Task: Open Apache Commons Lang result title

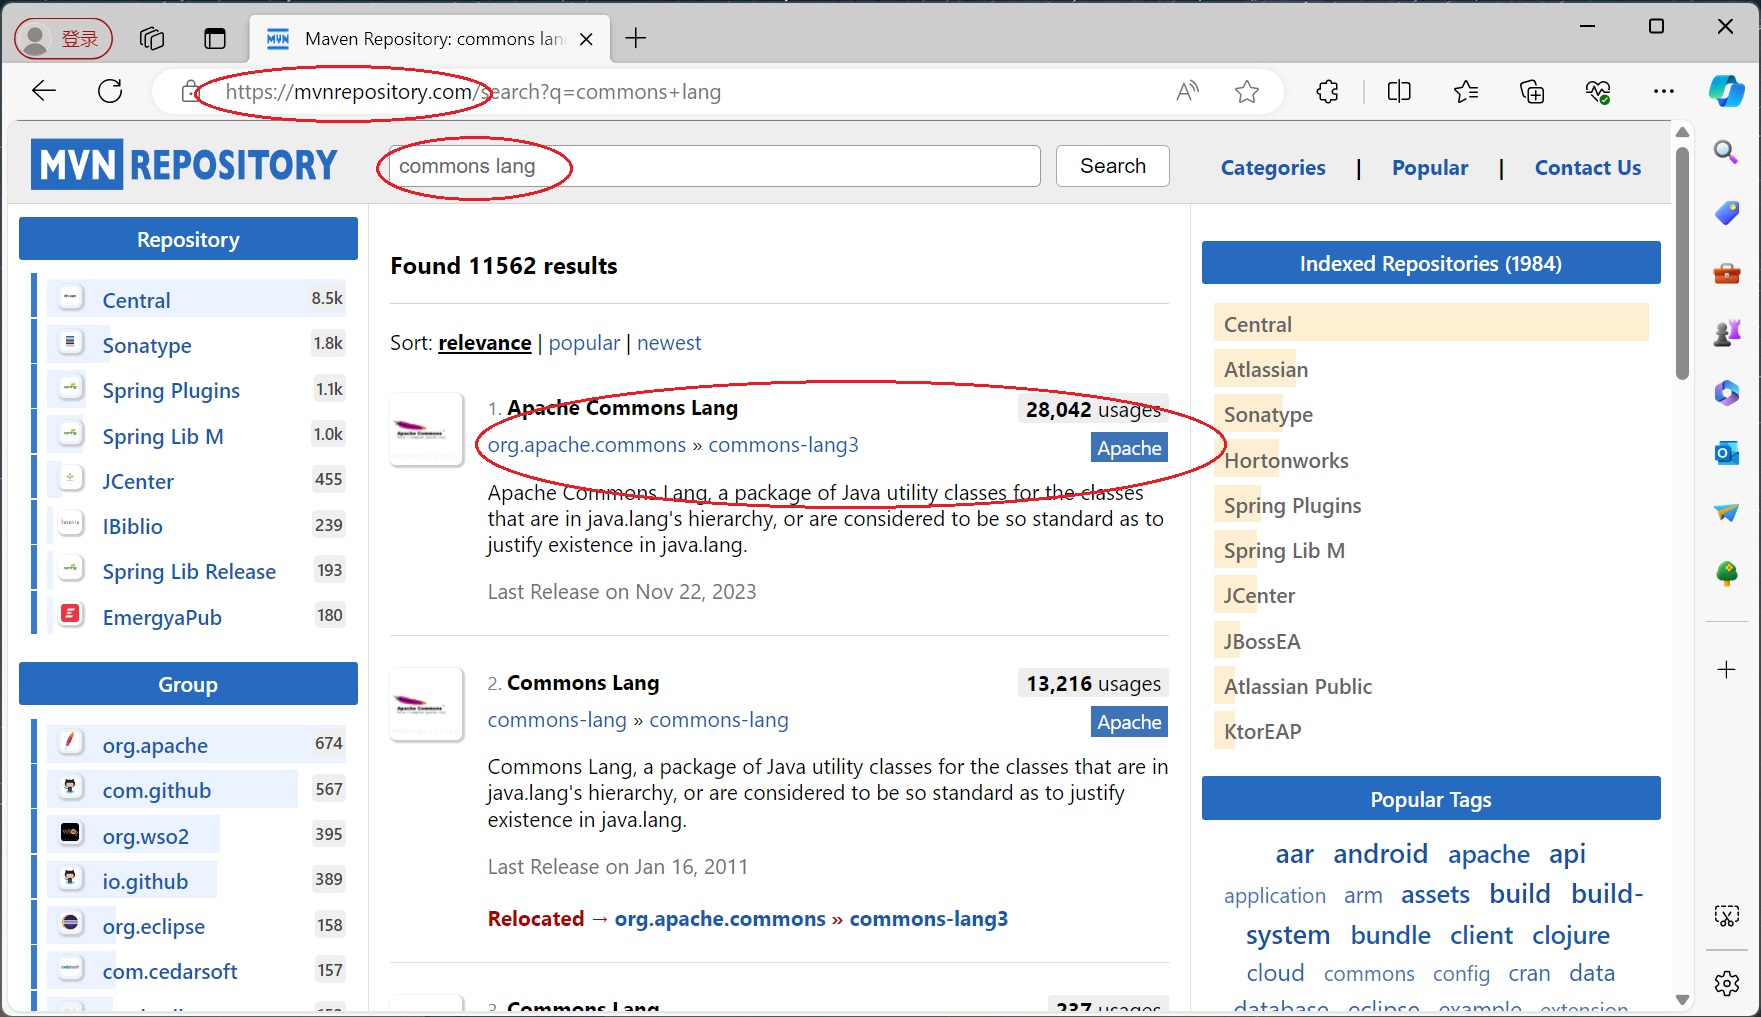Action: pos(622,408)
